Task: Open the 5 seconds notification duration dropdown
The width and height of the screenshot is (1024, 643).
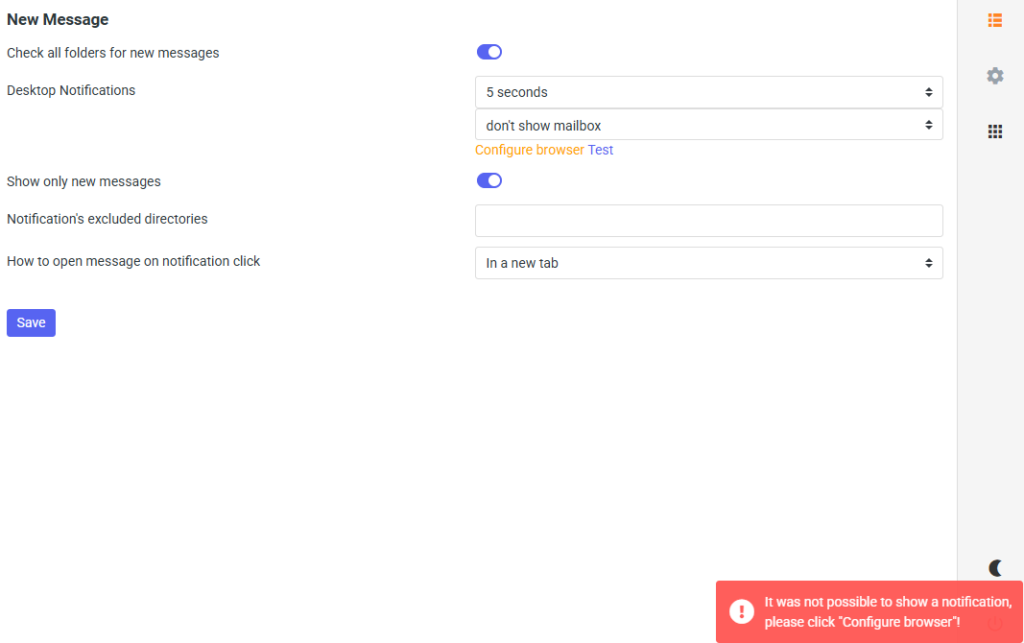Action: [x=709, y=92]
